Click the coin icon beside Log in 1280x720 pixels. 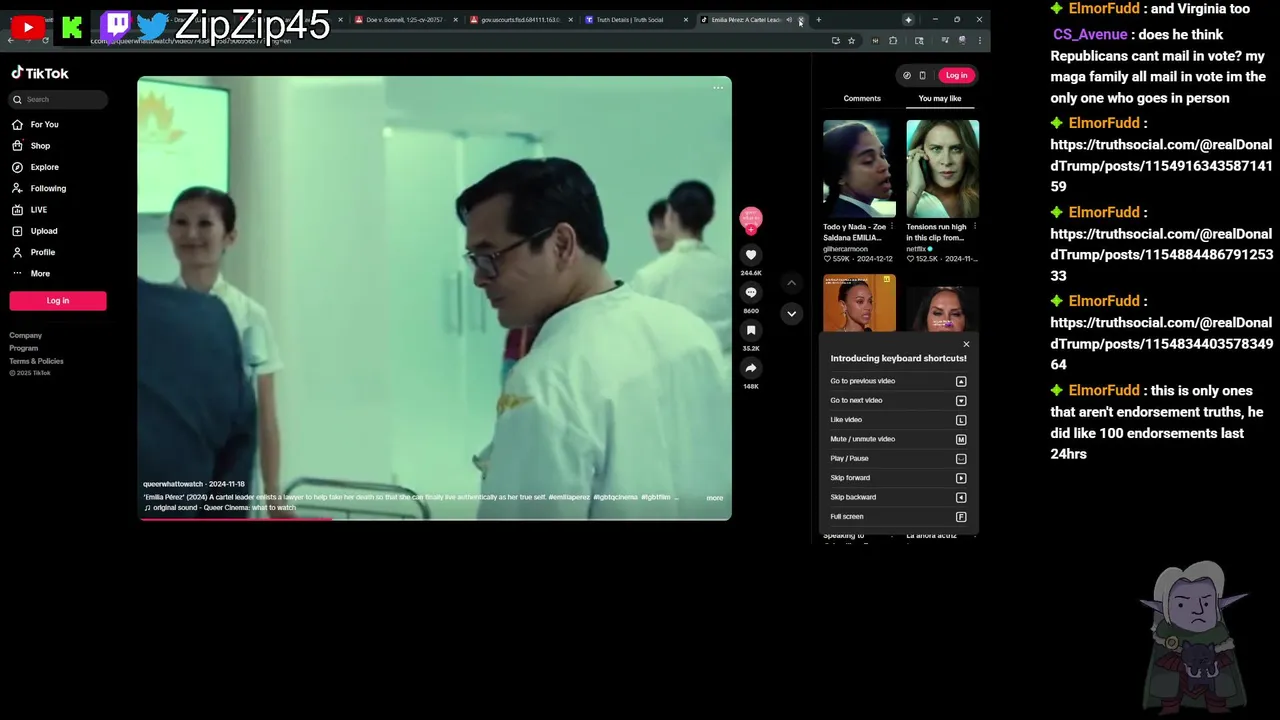click(x=907, y=75)
